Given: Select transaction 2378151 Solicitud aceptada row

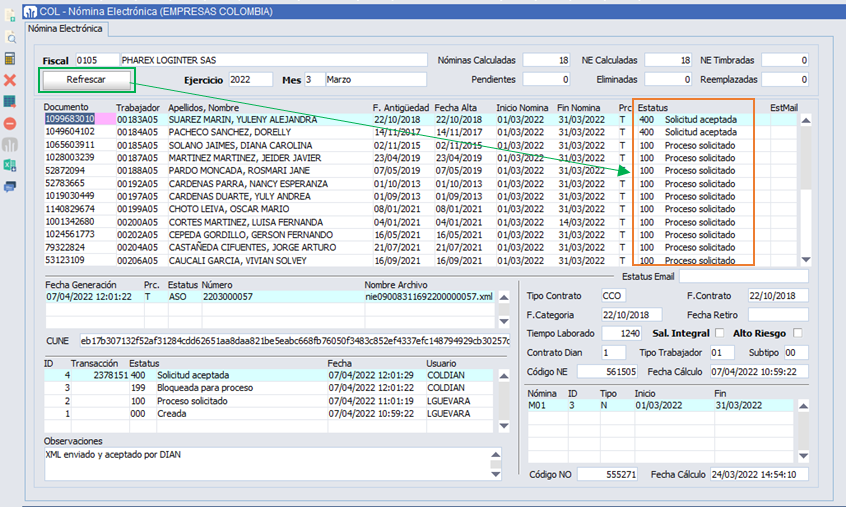Looking at the screenshot, I should tap(269, 375).
